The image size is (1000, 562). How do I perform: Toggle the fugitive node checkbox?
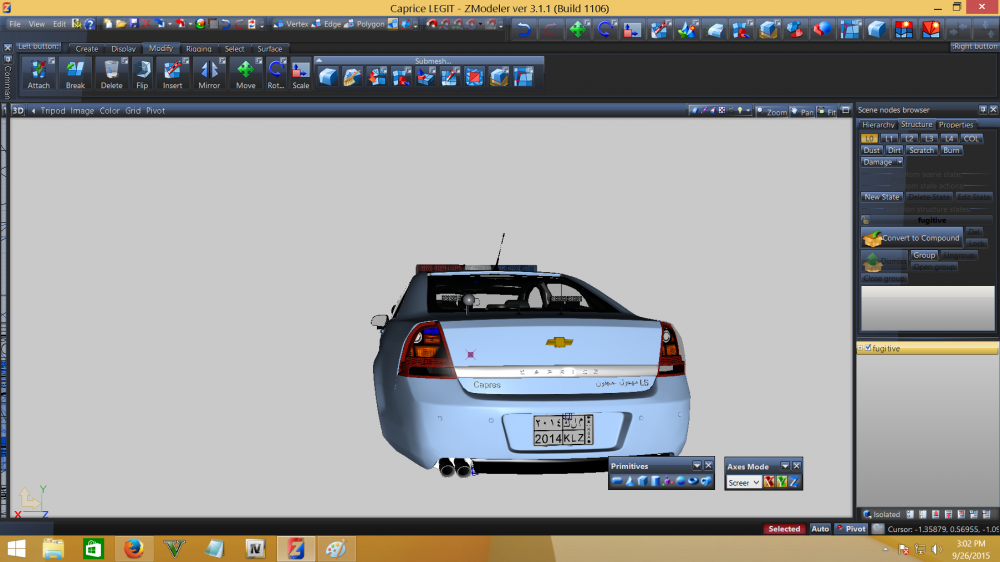click(x=868, y=348)
